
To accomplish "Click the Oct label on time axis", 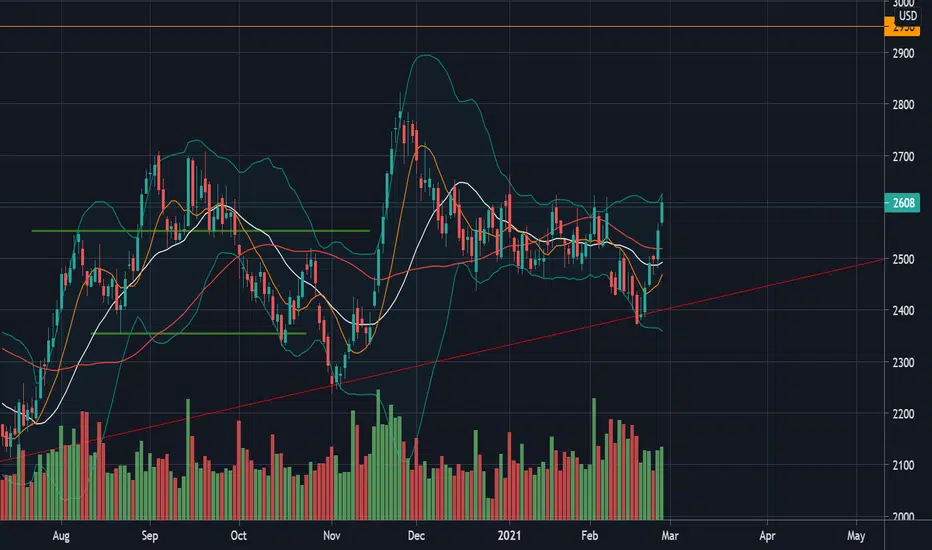I will [238, 536].
